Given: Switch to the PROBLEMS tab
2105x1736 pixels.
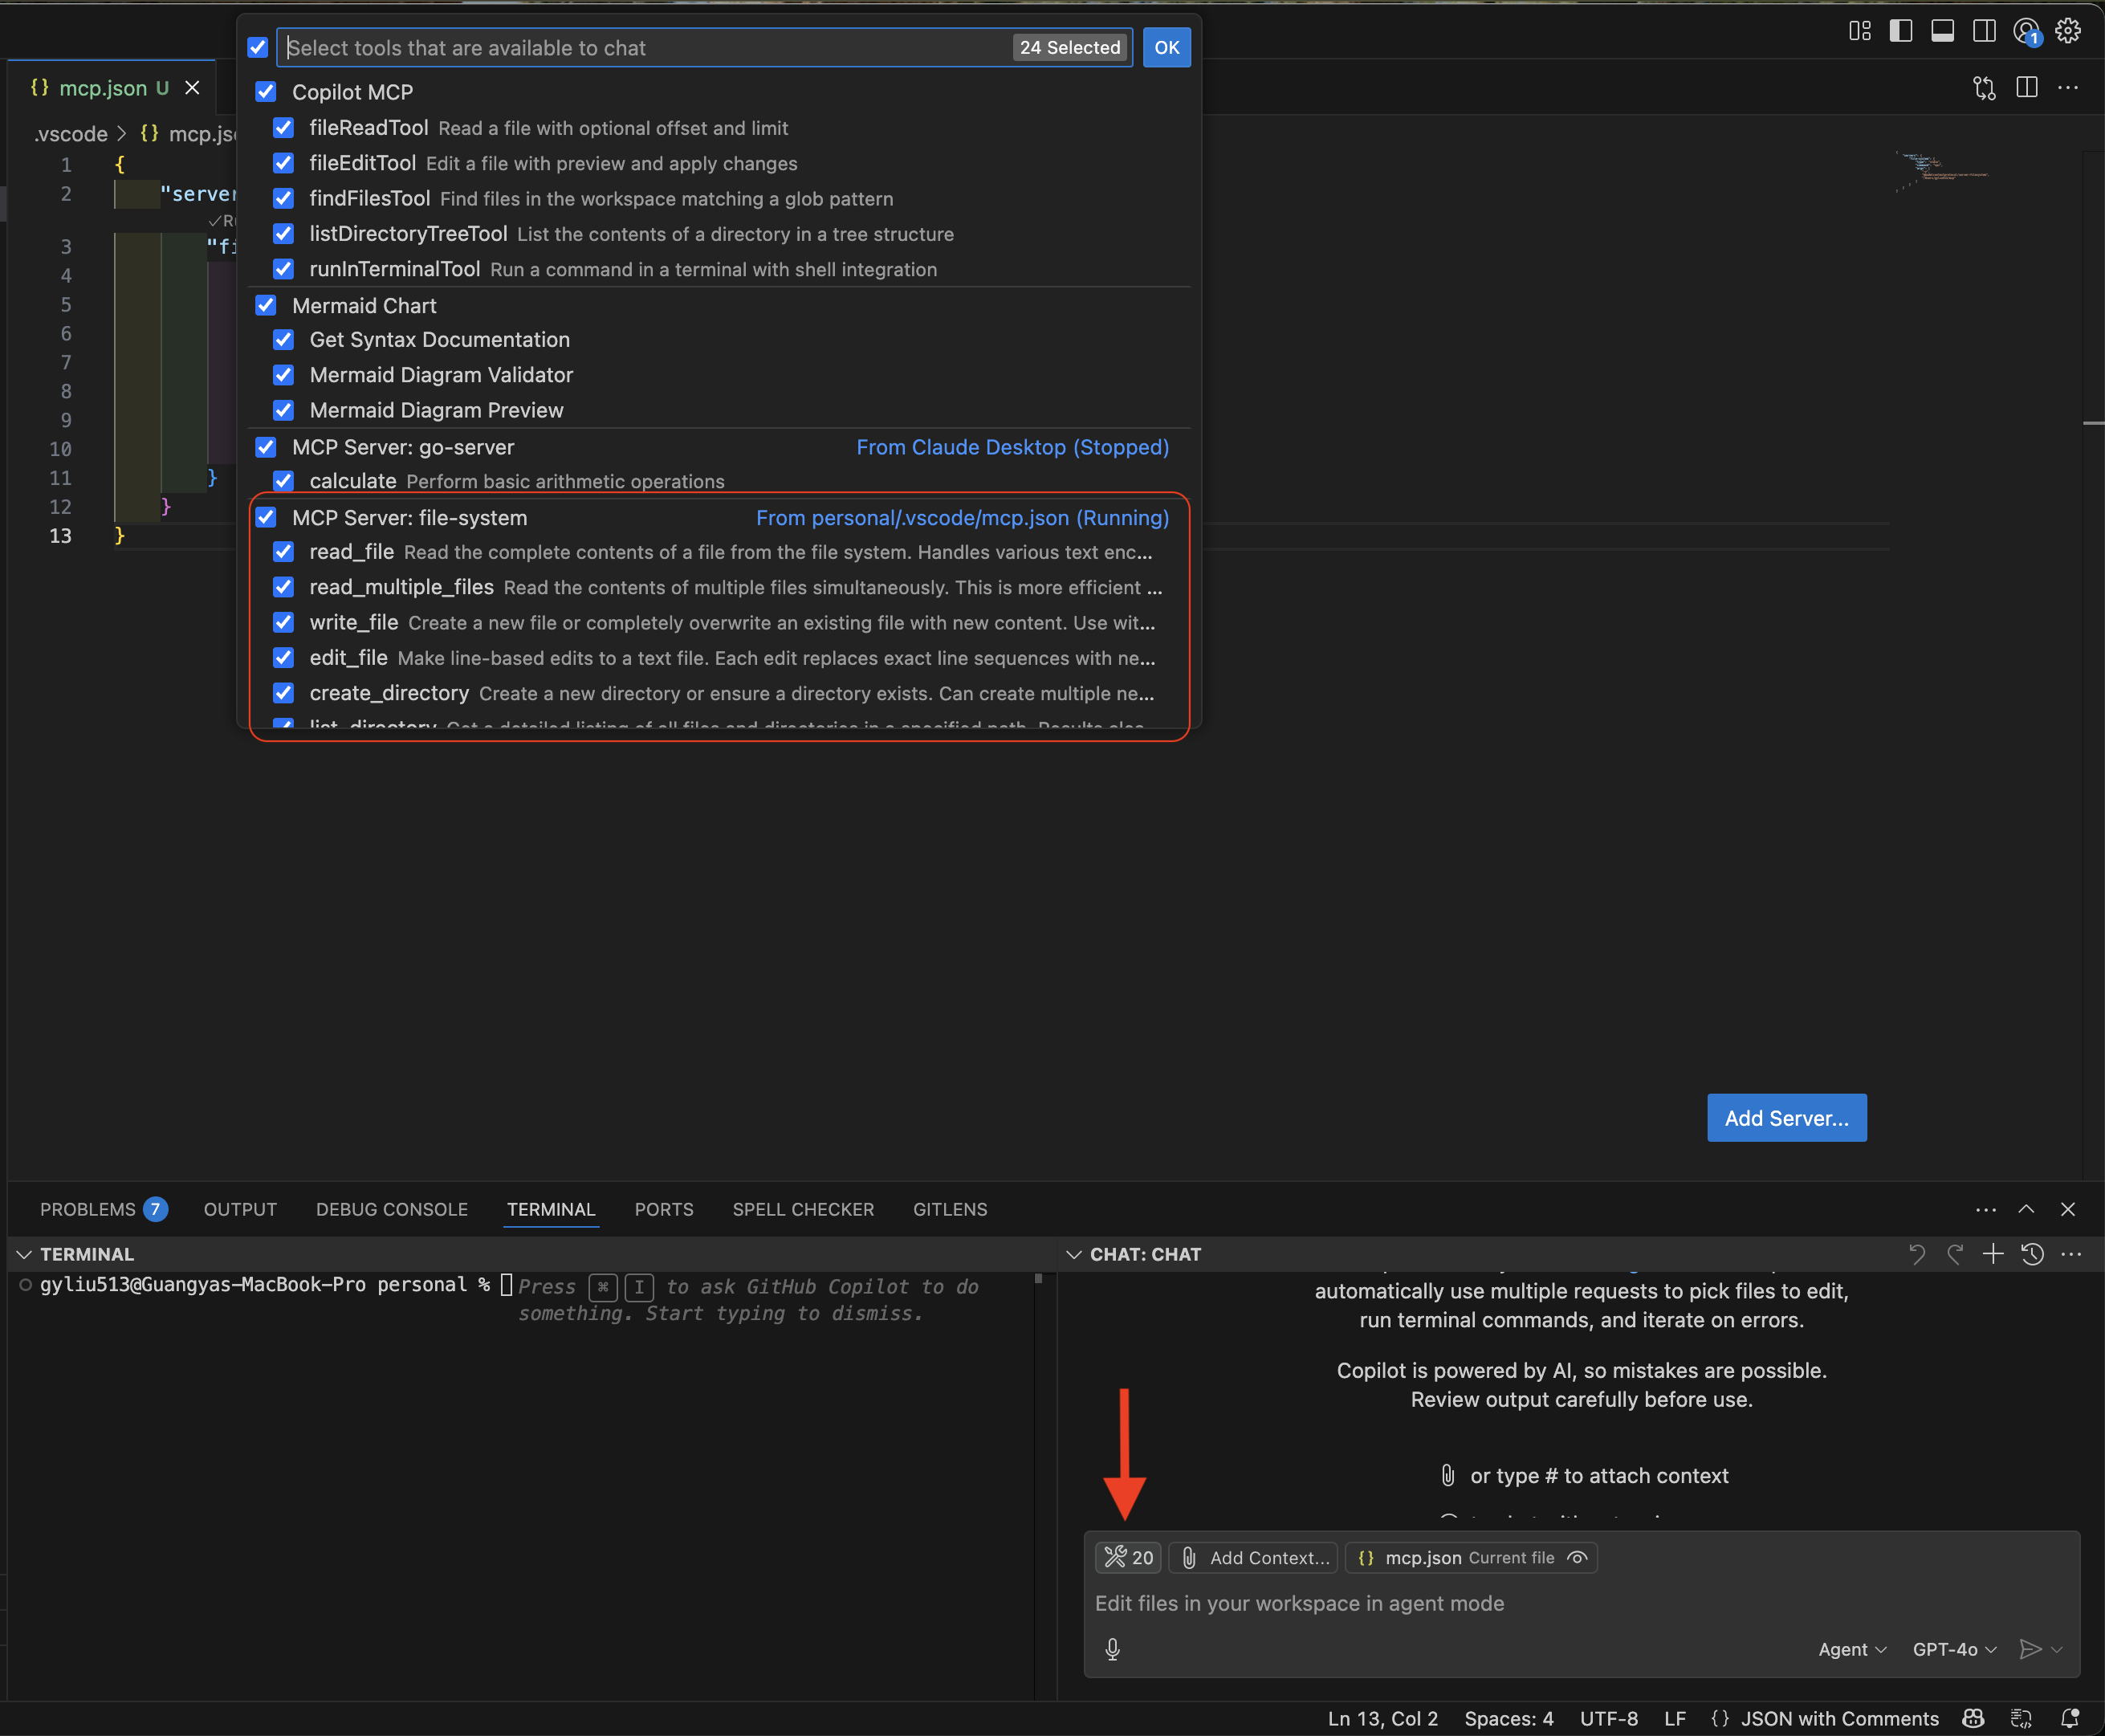Looking at the screenshot, I should pyautogui.click(x=103, y=1209).
